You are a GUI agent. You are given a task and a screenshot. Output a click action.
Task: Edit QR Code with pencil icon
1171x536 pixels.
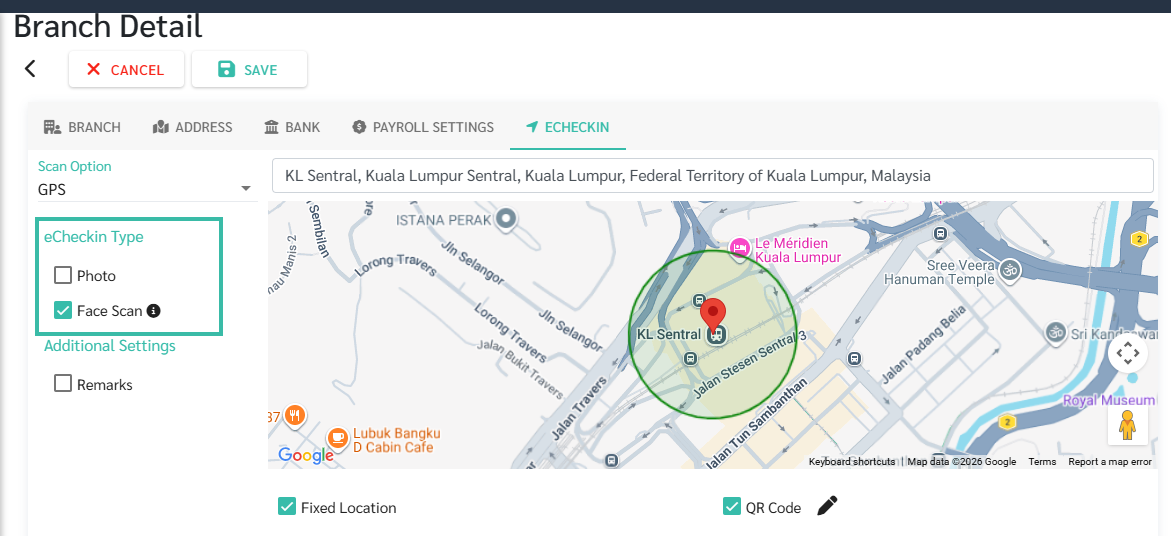827,506
